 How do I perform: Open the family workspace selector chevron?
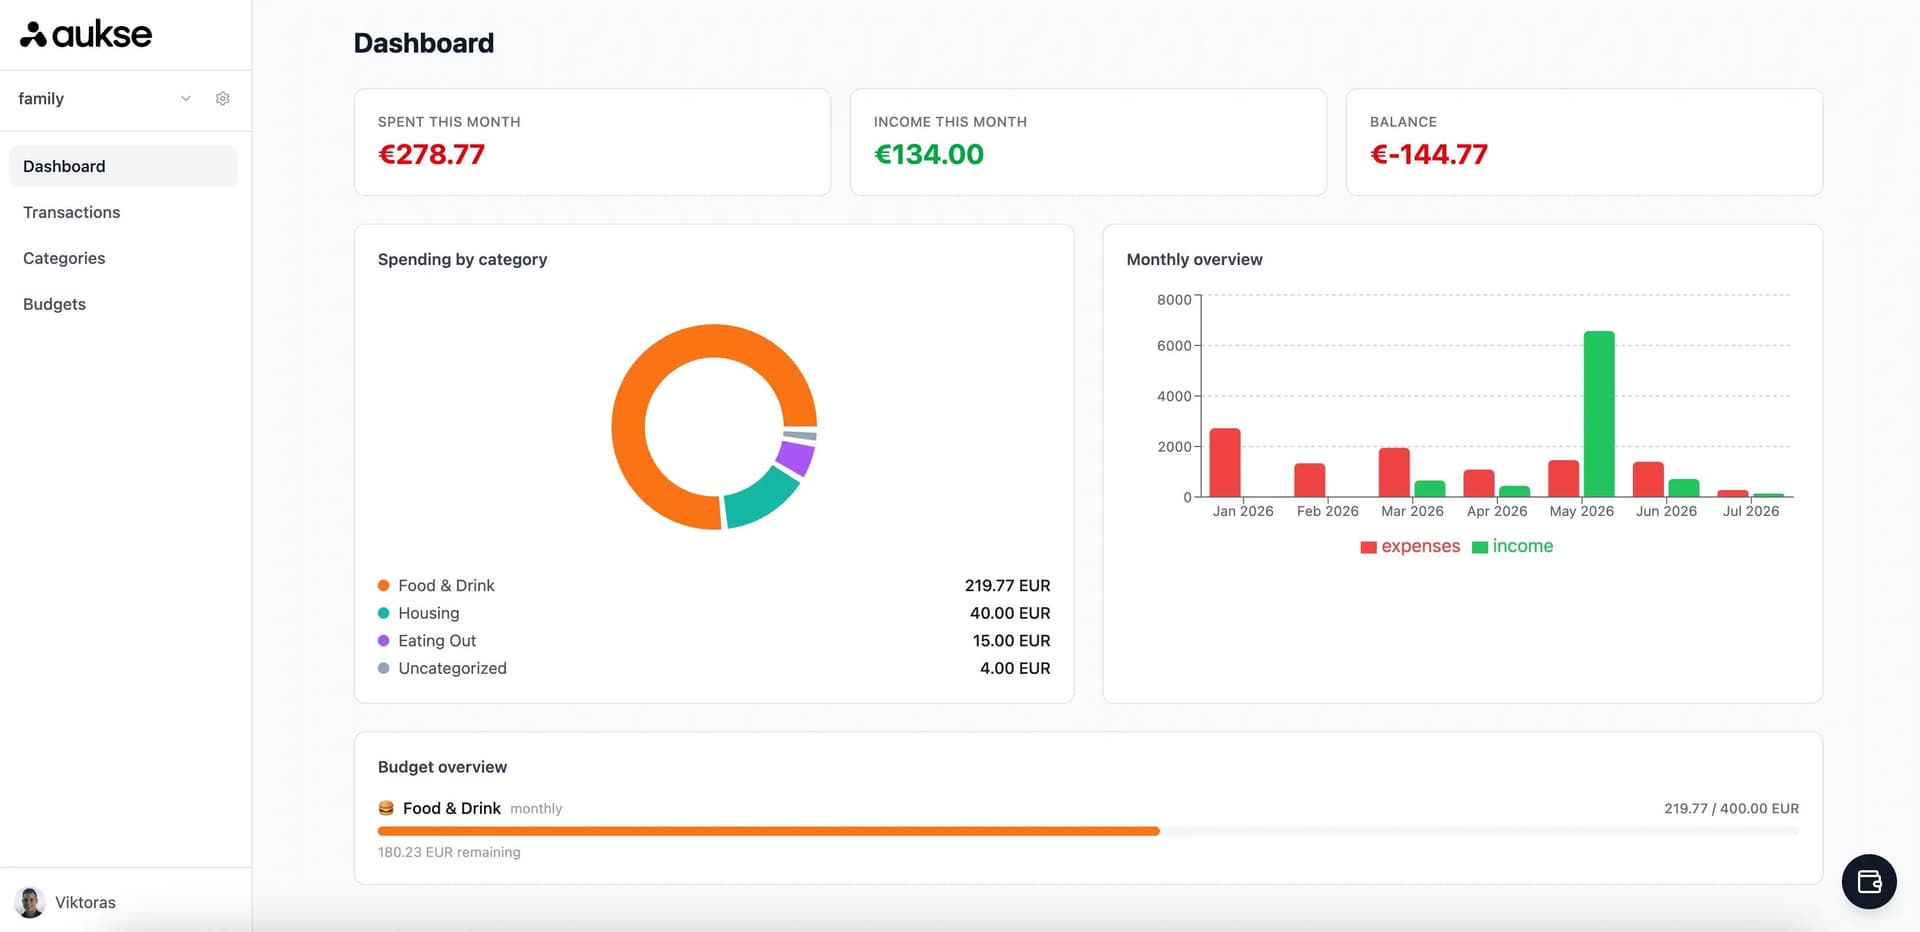pyautogui.click(x=186, y=98)
